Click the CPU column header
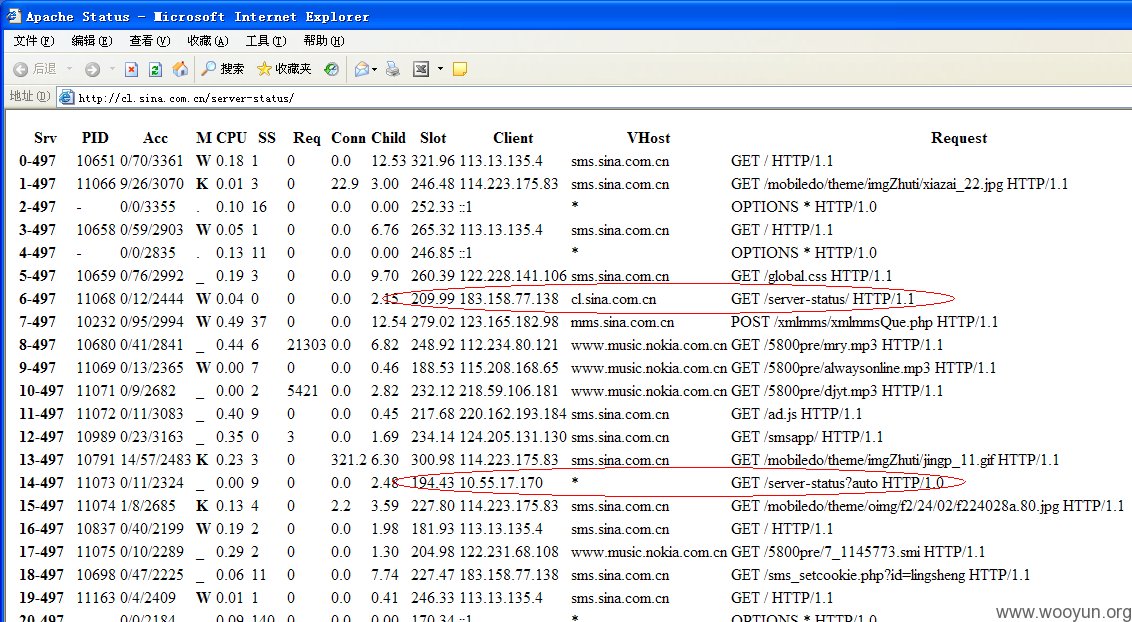The width and height of the screenshot is (1132, 622). tap(232, 138)
